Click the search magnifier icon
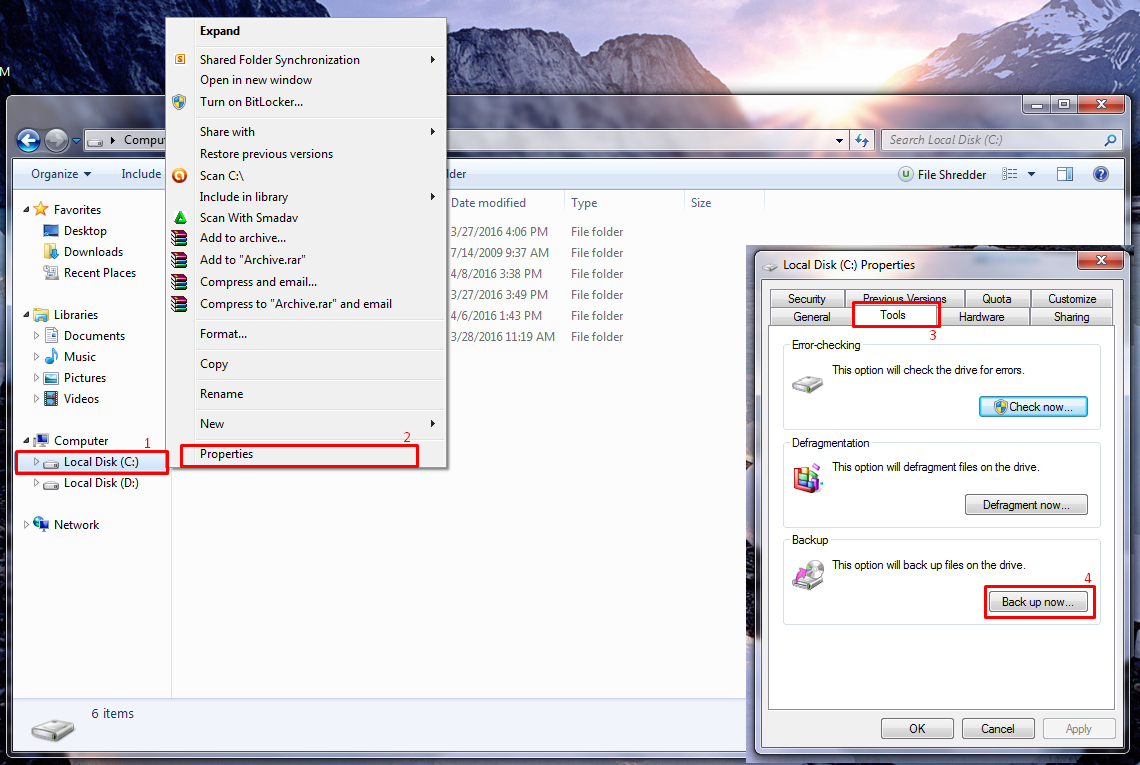The image size is (1140, 765). (1109, 140)
